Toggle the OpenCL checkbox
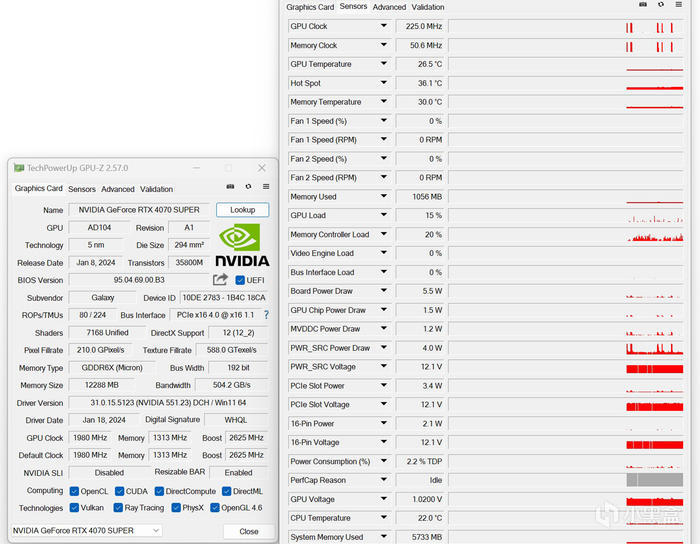This screenshot has width=700, height=544. coord(74,491)
